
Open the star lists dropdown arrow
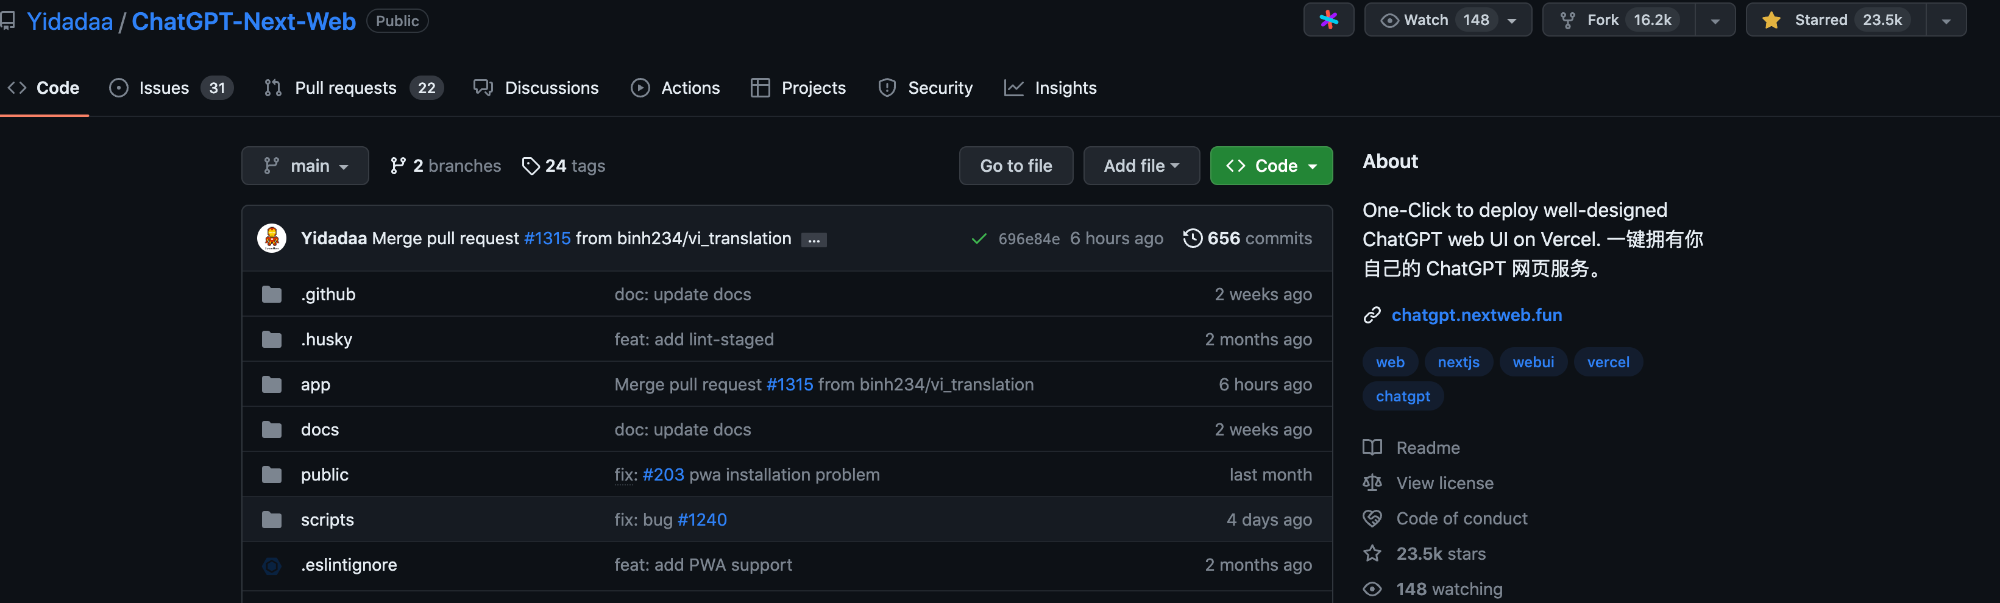click(1946, 20)
